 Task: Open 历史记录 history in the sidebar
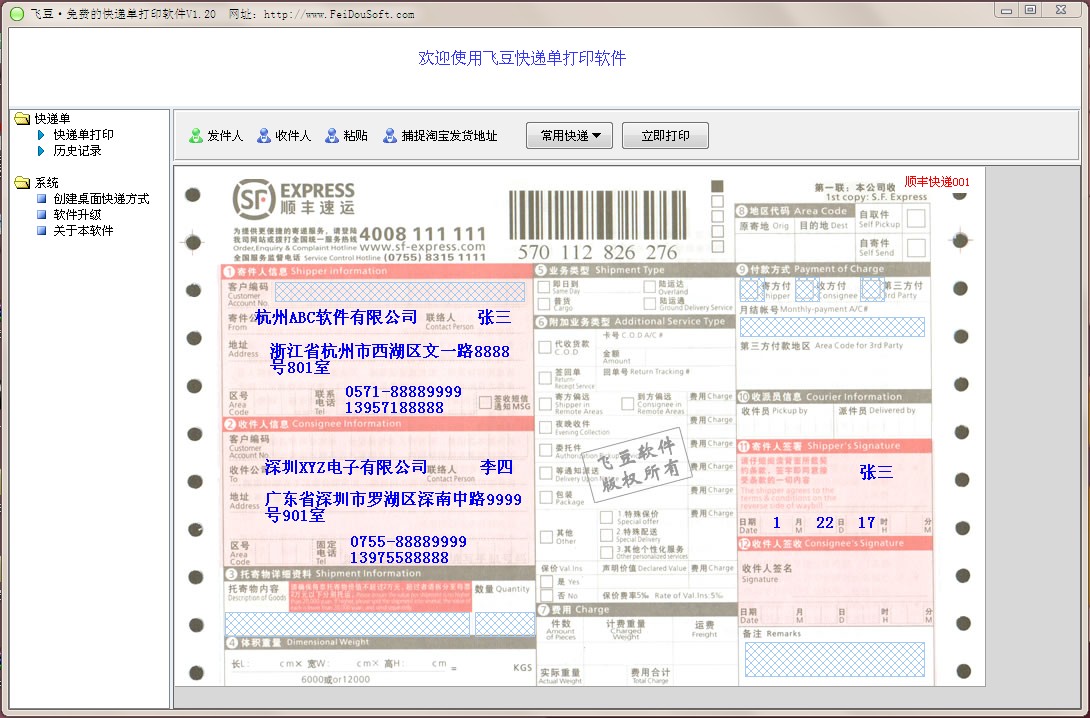(77, 151)
